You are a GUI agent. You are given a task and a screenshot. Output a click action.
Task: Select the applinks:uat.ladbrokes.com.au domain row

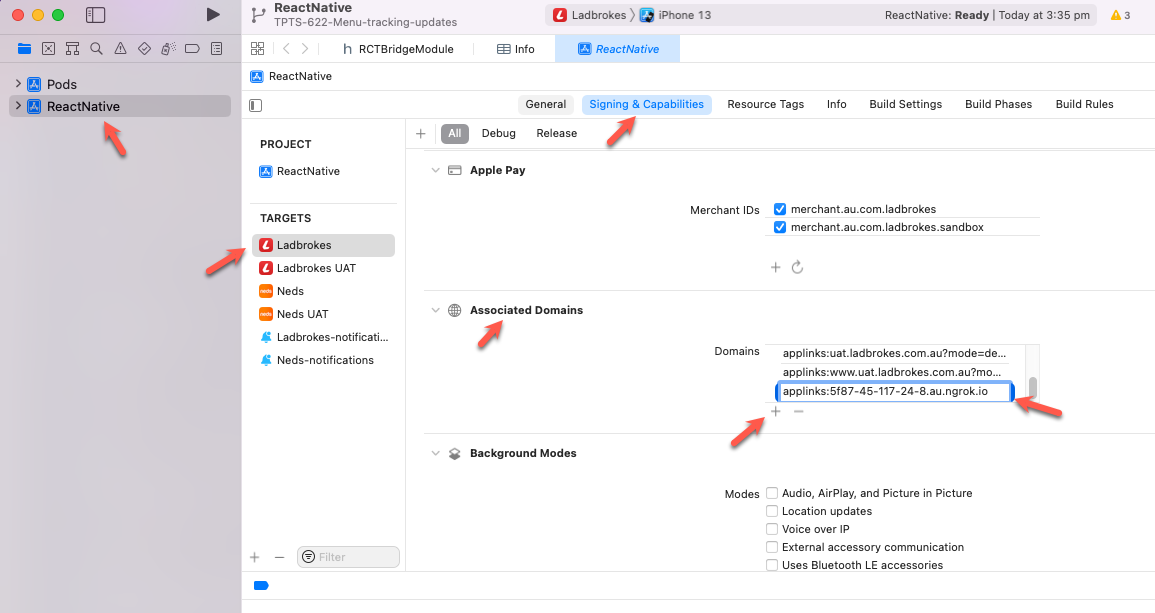[x=895, y=354]
